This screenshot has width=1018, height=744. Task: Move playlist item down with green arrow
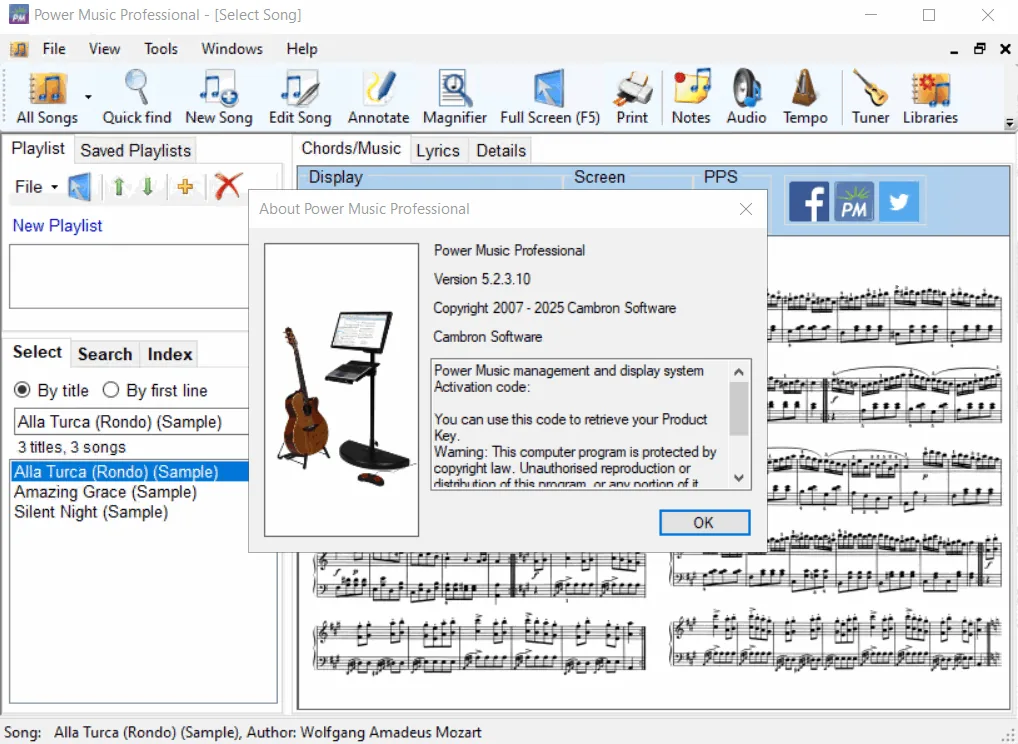(x=147, y=187)
